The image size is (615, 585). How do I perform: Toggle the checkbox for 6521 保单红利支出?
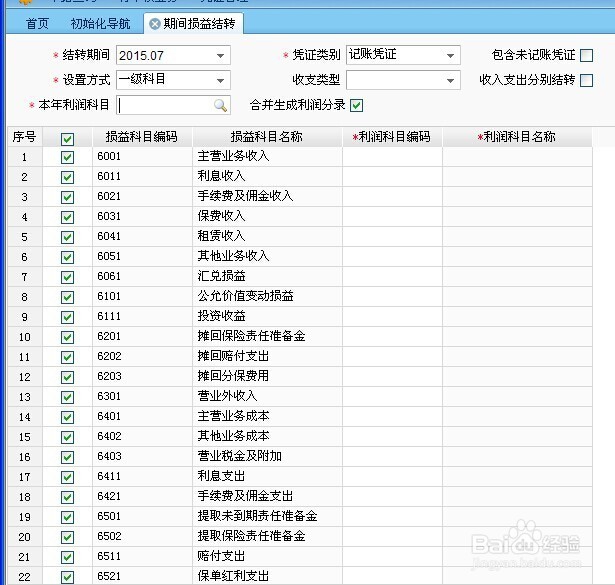coord(67,577)
